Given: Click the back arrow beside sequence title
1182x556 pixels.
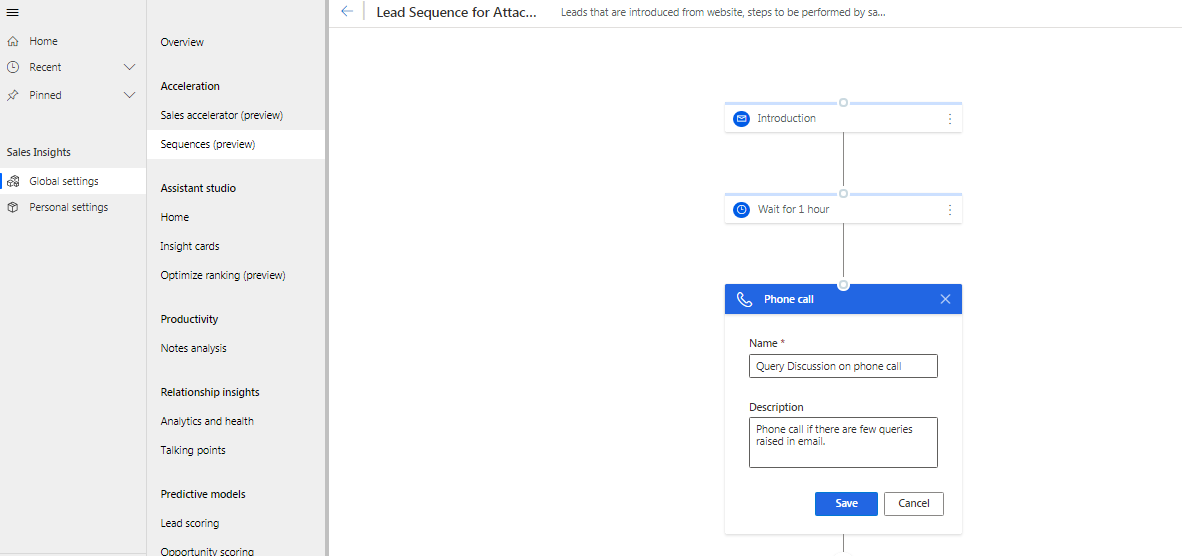Looking at the screenshot, I should tap(347, 11).
